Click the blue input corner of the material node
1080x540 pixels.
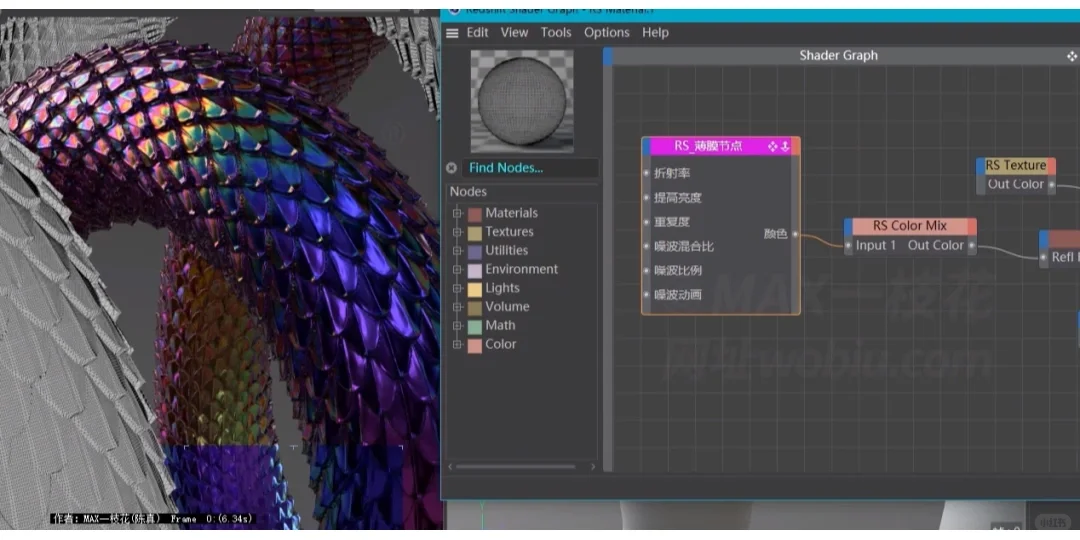pos(1043,238)
